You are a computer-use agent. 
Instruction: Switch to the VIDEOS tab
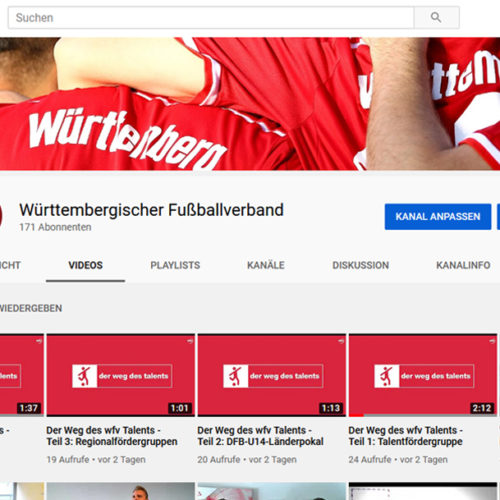(x=85, y=265)
